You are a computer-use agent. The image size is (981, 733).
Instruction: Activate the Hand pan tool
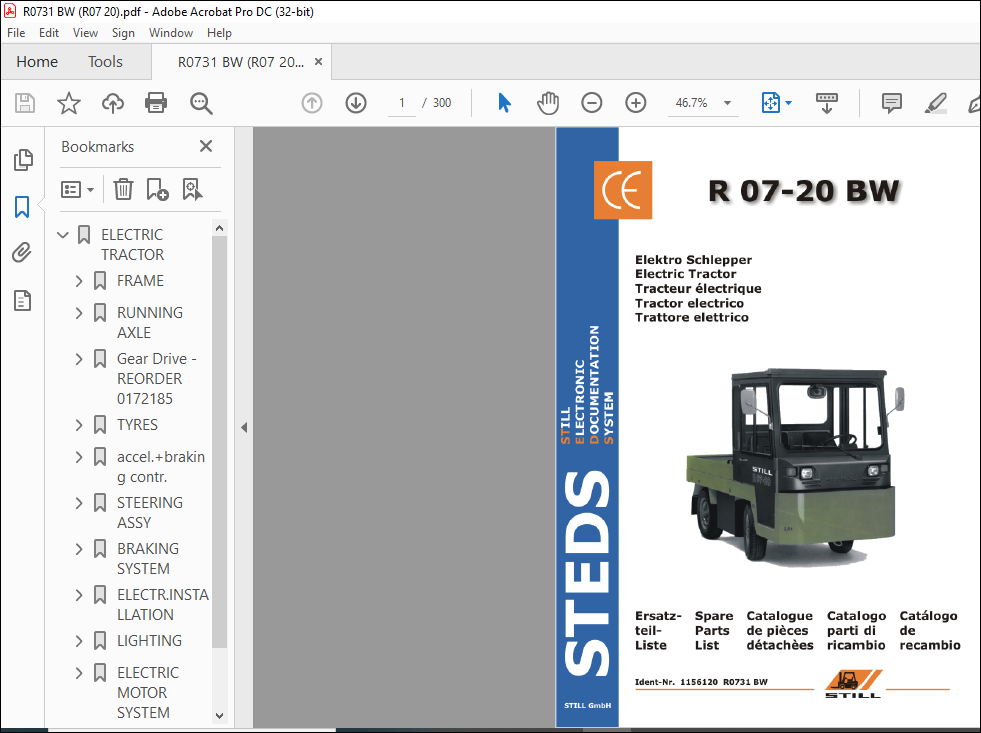548,103
